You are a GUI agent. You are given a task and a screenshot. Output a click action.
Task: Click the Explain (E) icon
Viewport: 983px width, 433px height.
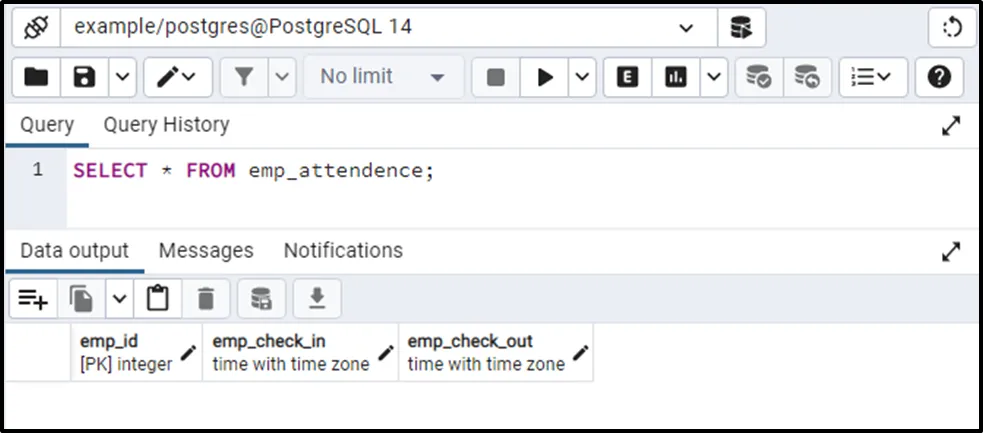click(x=628, y=77)
